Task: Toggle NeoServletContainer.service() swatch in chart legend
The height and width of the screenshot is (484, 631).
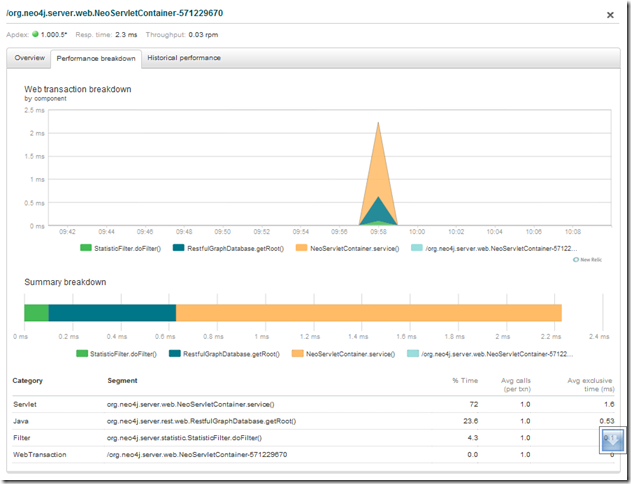Action: (x=302, y=246)
